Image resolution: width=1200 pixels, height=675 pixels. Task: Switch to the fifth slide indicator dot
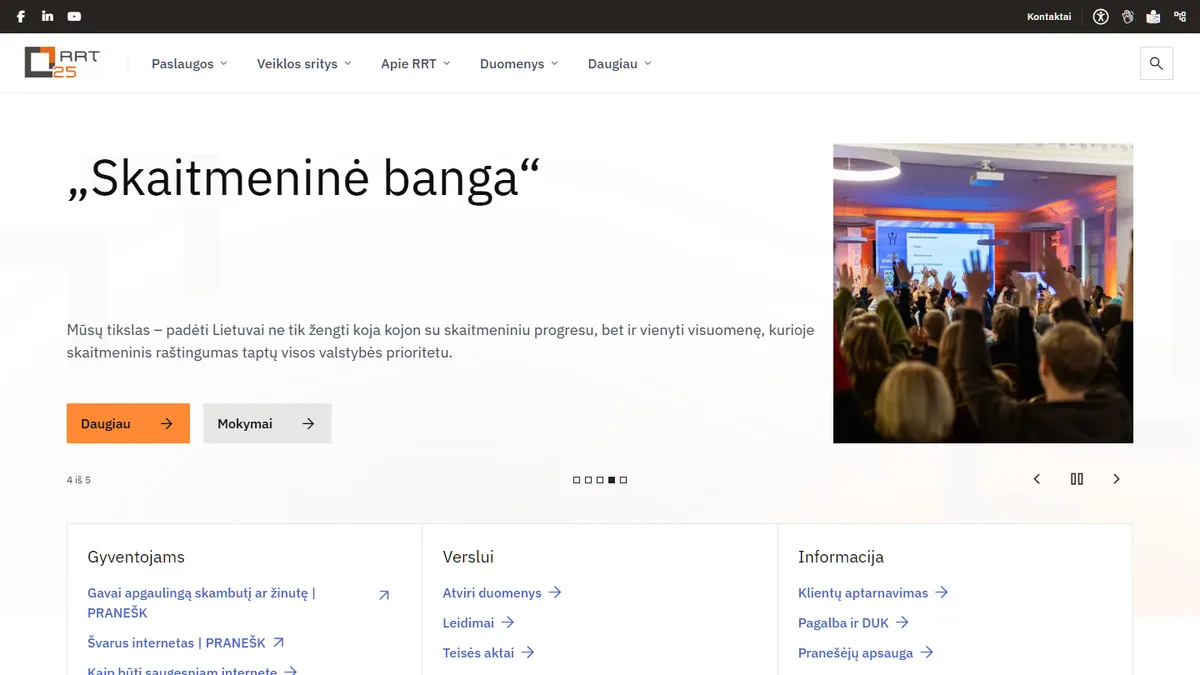pos(623,480)
